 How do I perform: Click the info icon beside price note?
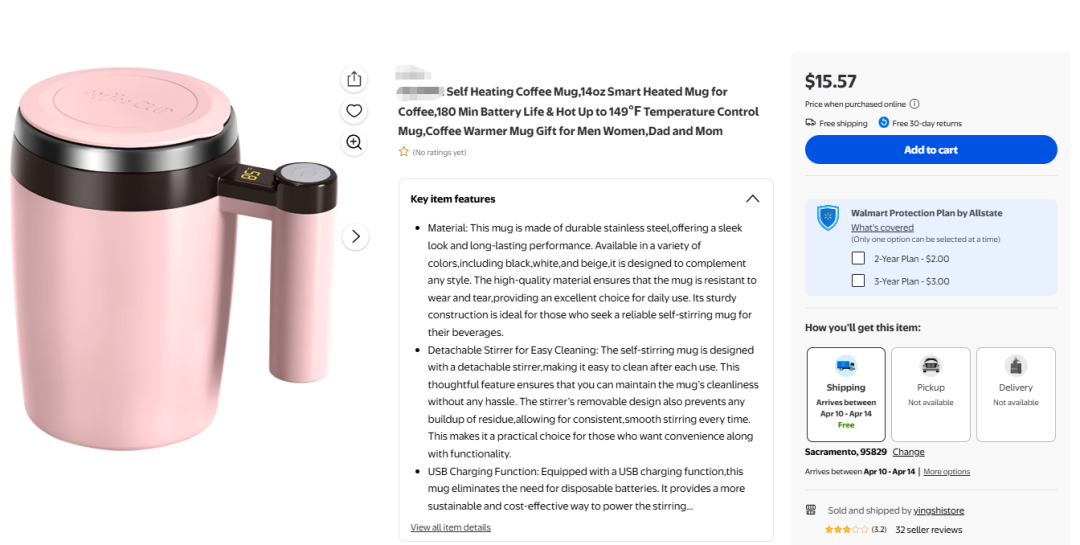(914, 104)
